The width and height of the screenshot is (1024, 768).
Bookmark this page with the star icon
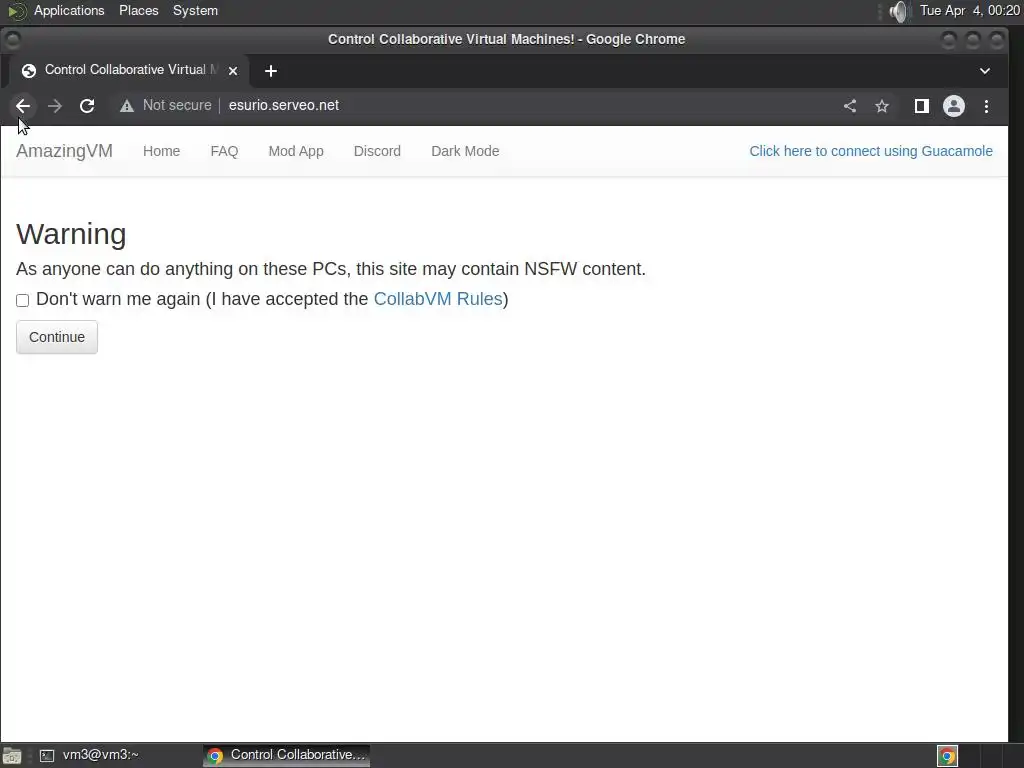point(882,106)
